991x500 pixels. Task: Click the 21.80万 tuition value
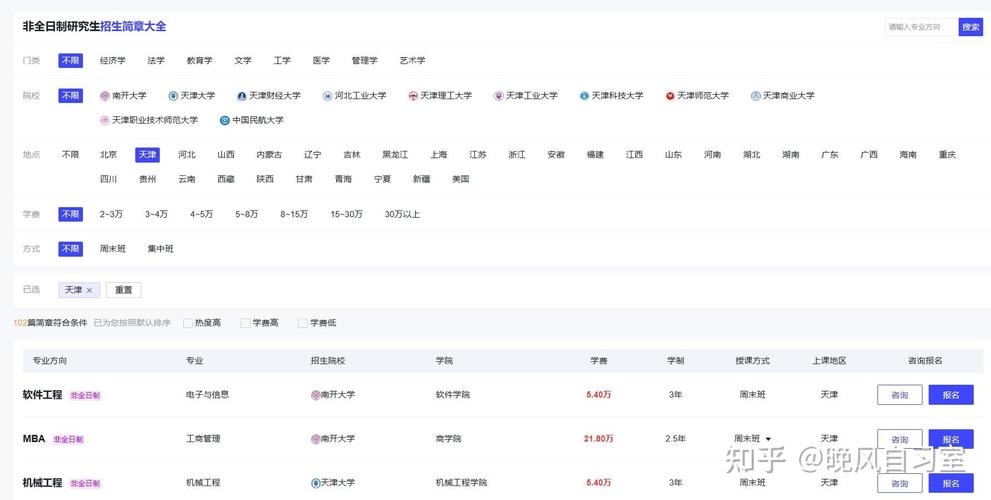tap(599, 439)
